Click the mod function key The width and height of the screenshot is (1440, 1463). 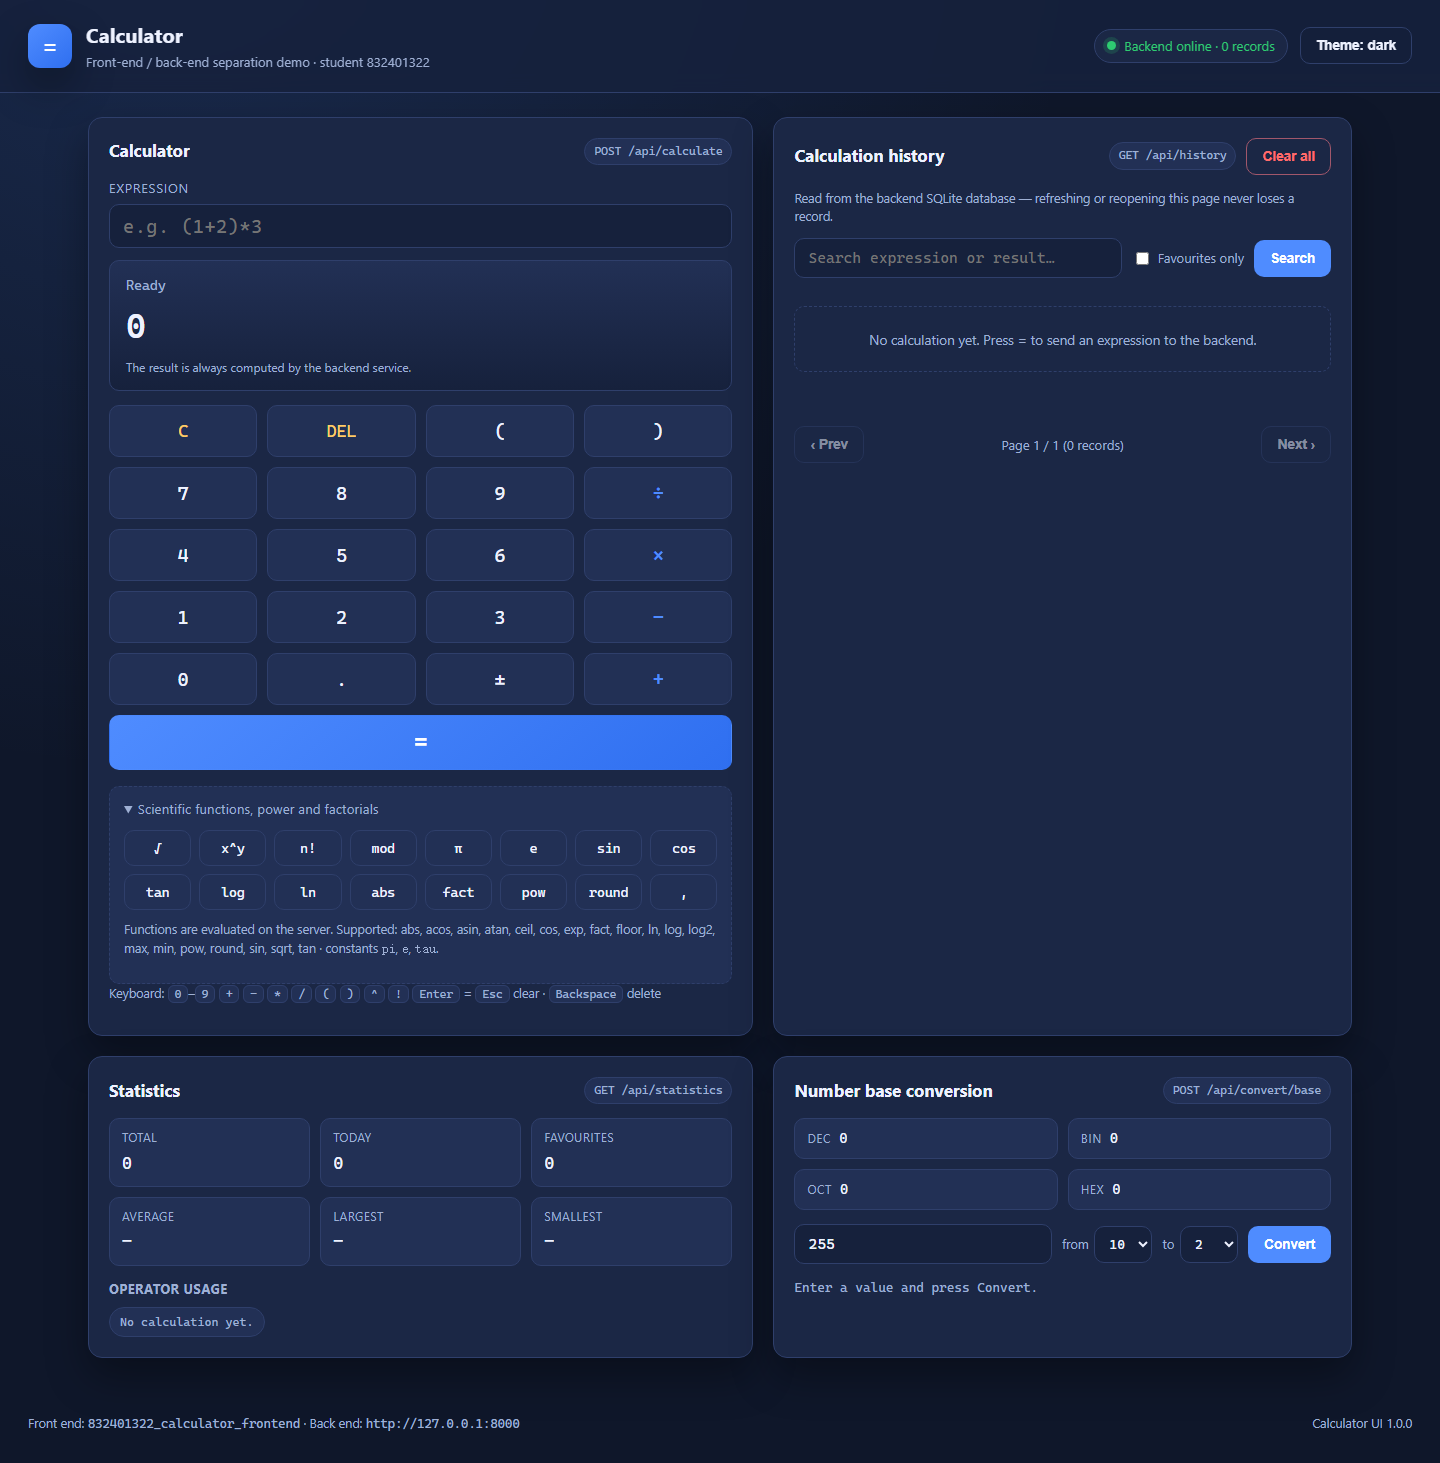(x=383, y=848)
